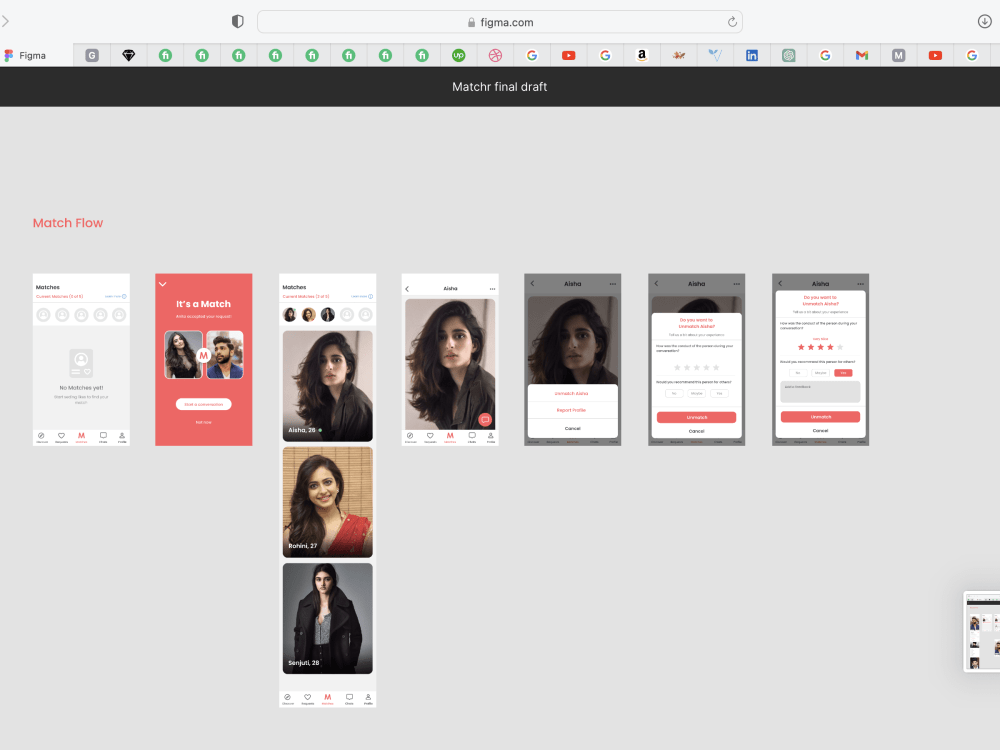This screenshot has height=750, width=1000.
Task: Click Learn more link in filled Matches frame
Action: (362, 297)
